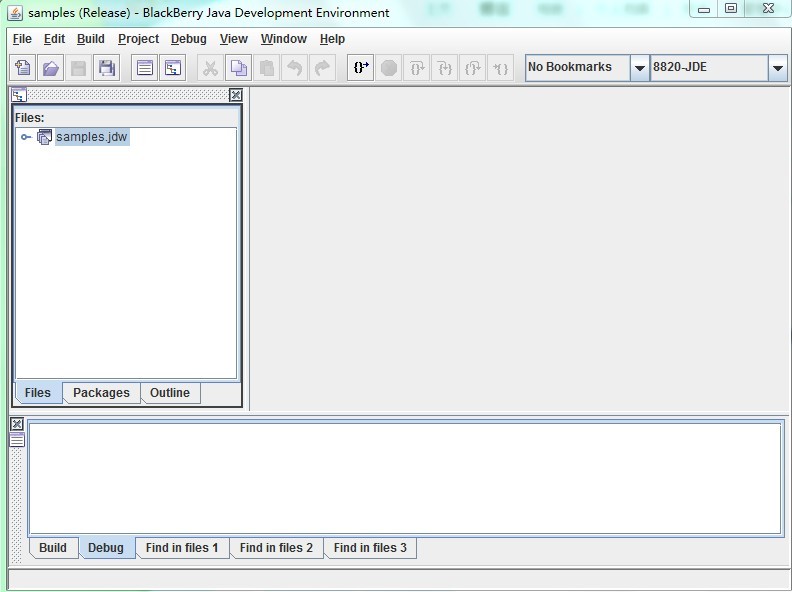Click the No Bookmarks combo box field
The image size is (792, 592).
coord(578,68)
